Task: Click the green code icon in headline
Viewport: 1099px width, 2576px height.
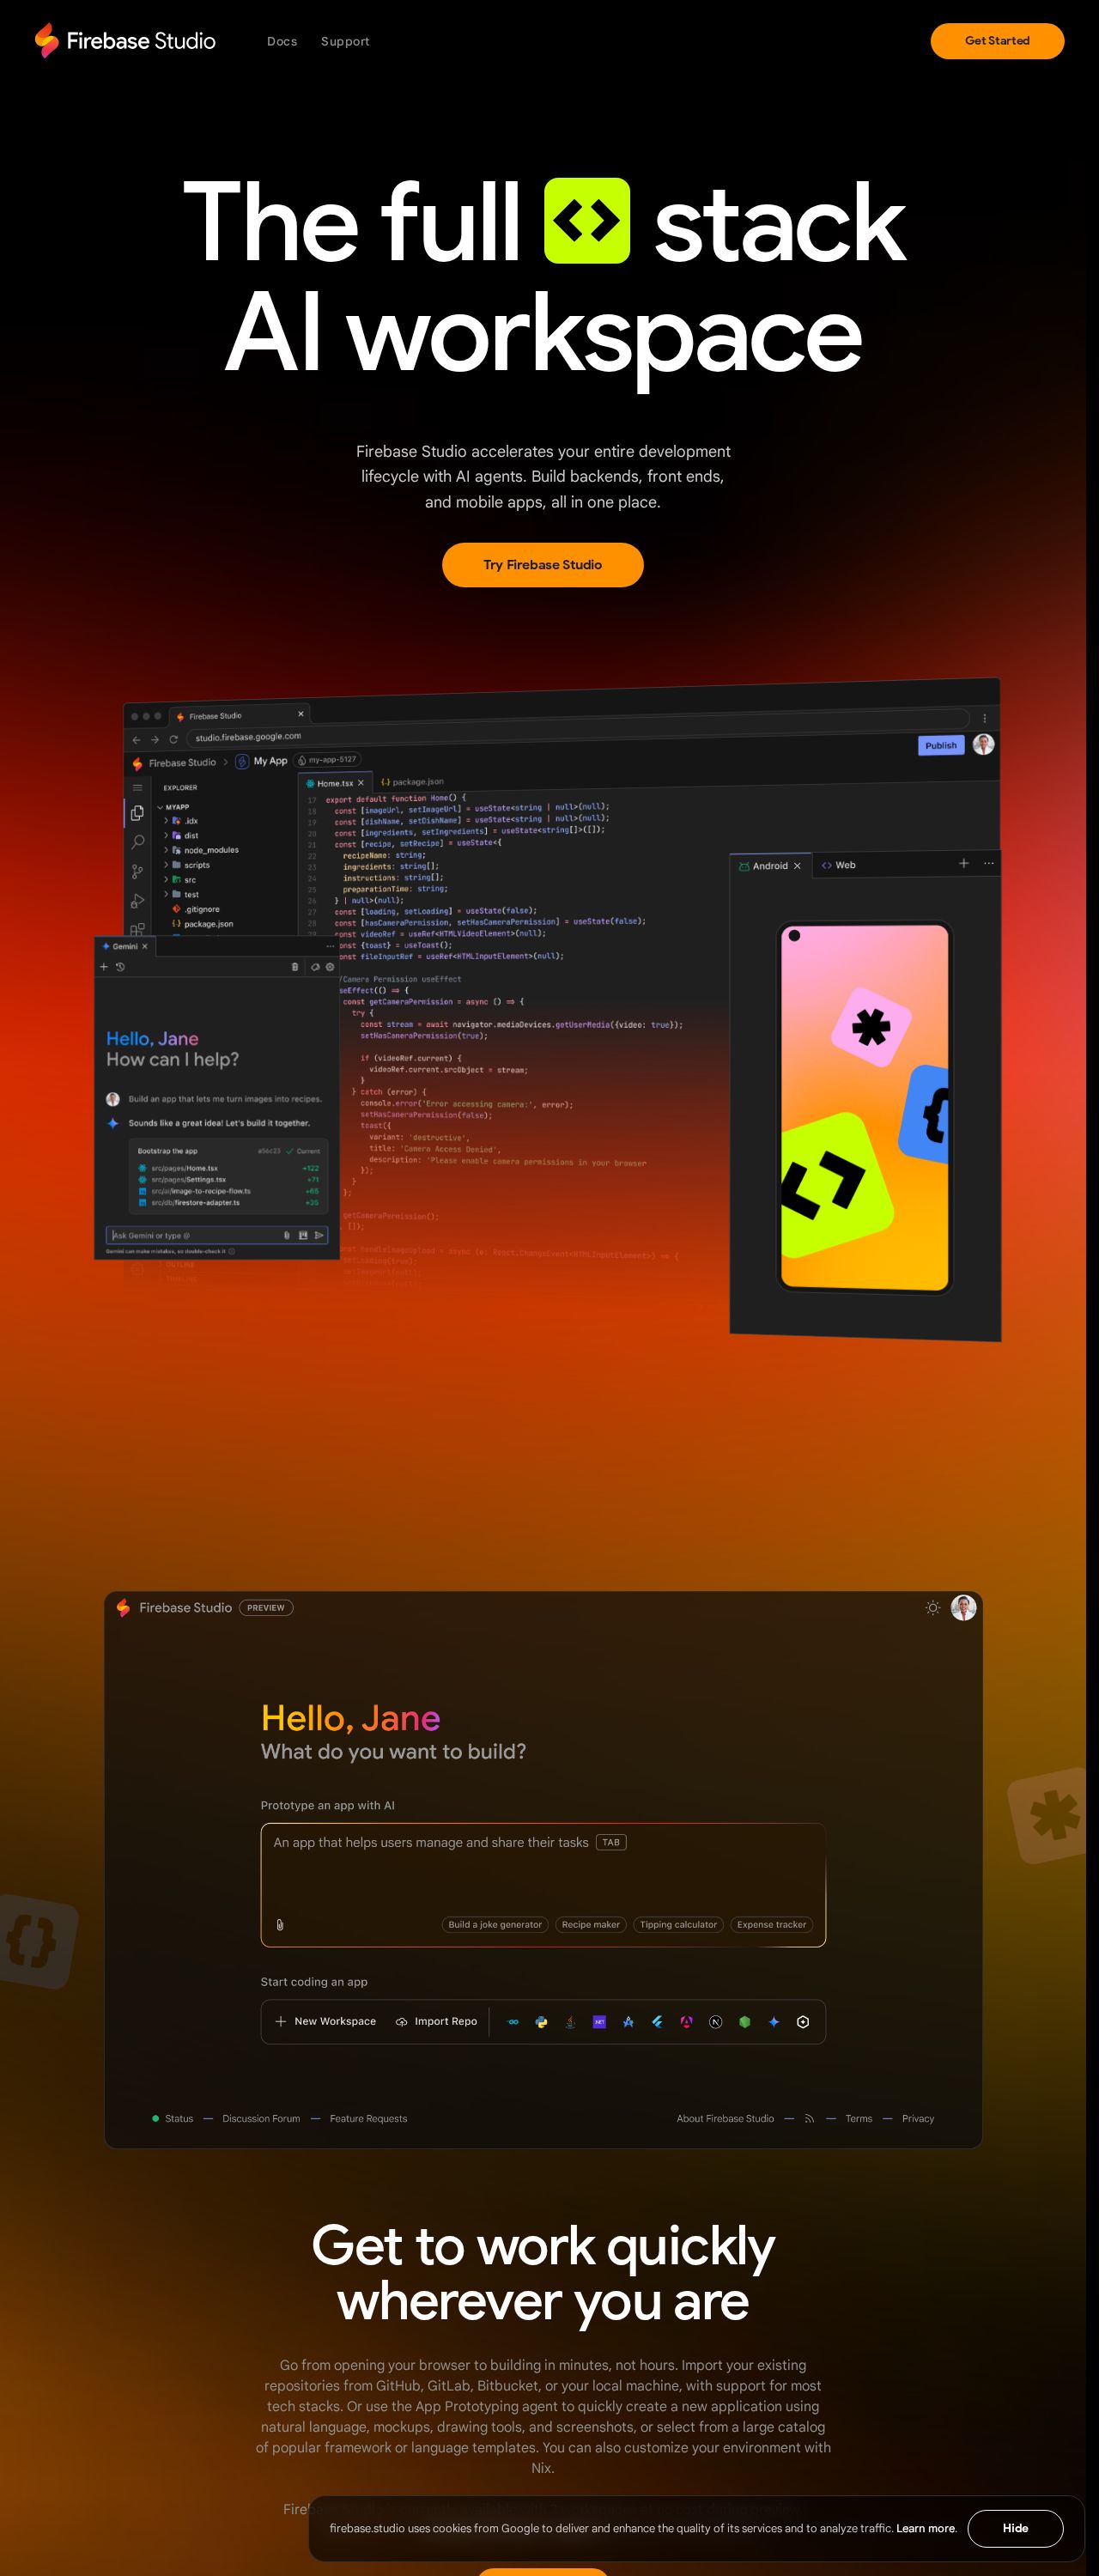Action: 587,221
